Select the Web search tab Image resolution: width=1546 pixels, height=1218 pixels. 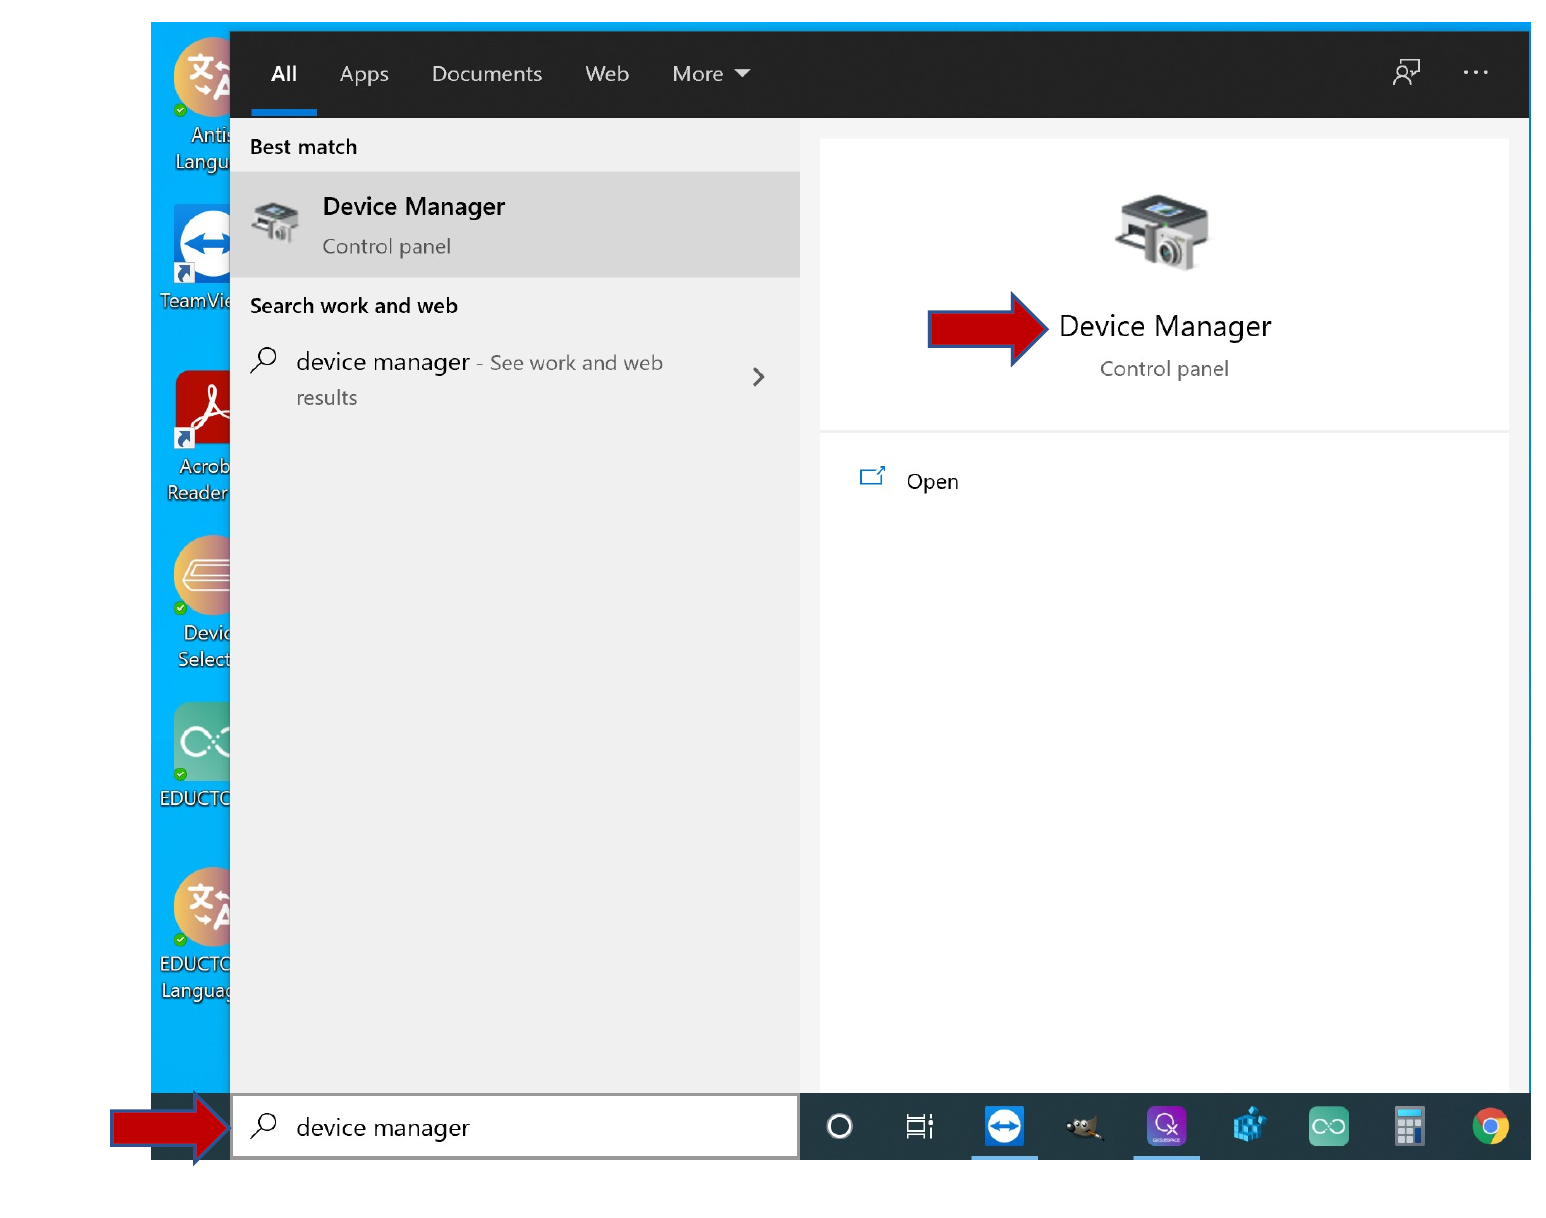pyautogui.click(x=607, y=74)
